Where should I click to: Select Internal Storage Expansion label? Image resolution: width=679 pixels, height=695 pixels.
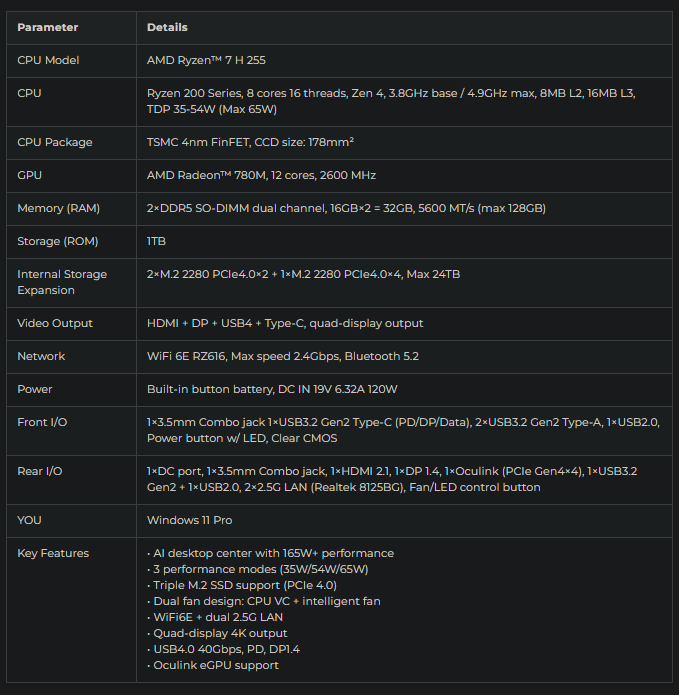(62, 282)
